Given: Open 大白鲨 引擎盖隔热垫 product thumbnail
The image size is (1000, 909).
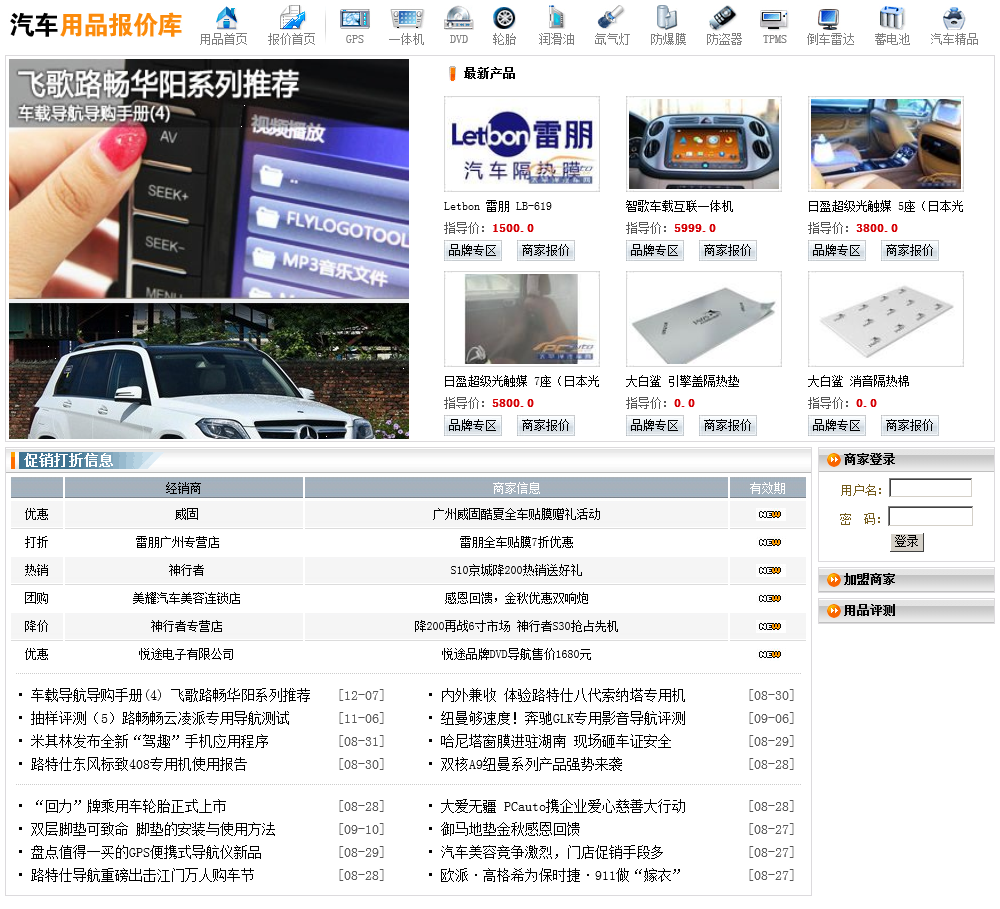Looking at the screenshot, I should click(703, 319).
